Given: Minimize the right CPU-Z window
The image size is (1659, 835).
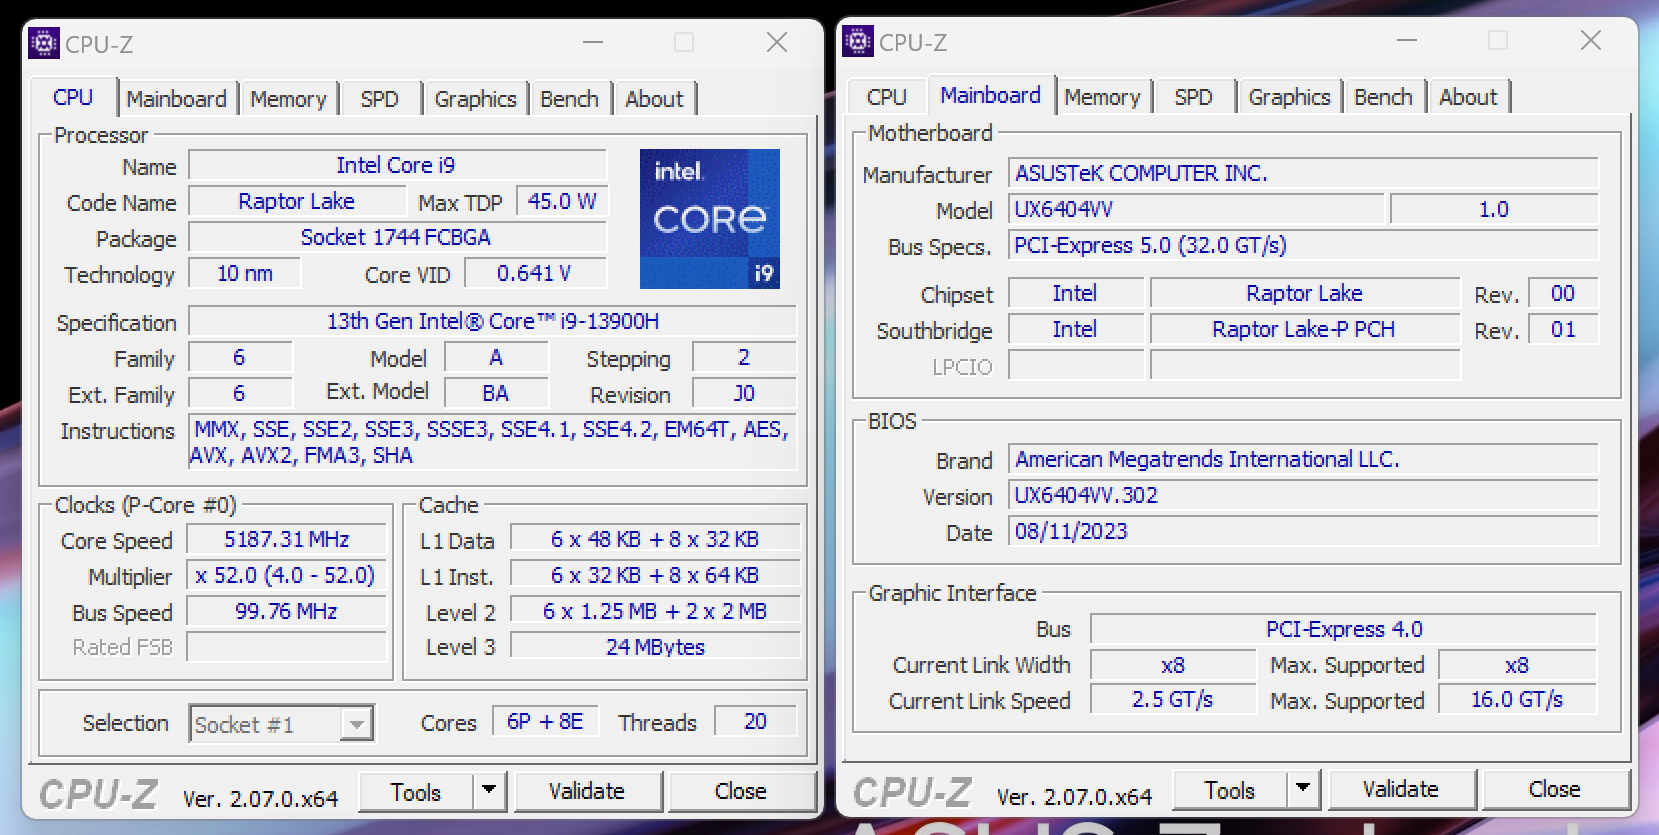Looking at the screenshot, I should coord(1407,40).
